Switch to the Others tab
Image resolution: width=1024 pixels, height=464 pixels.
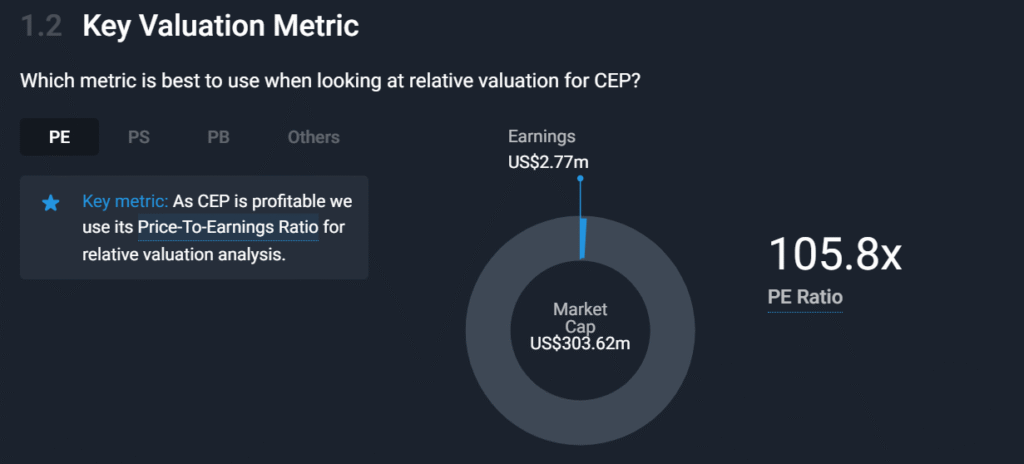(x=313, y=137)
